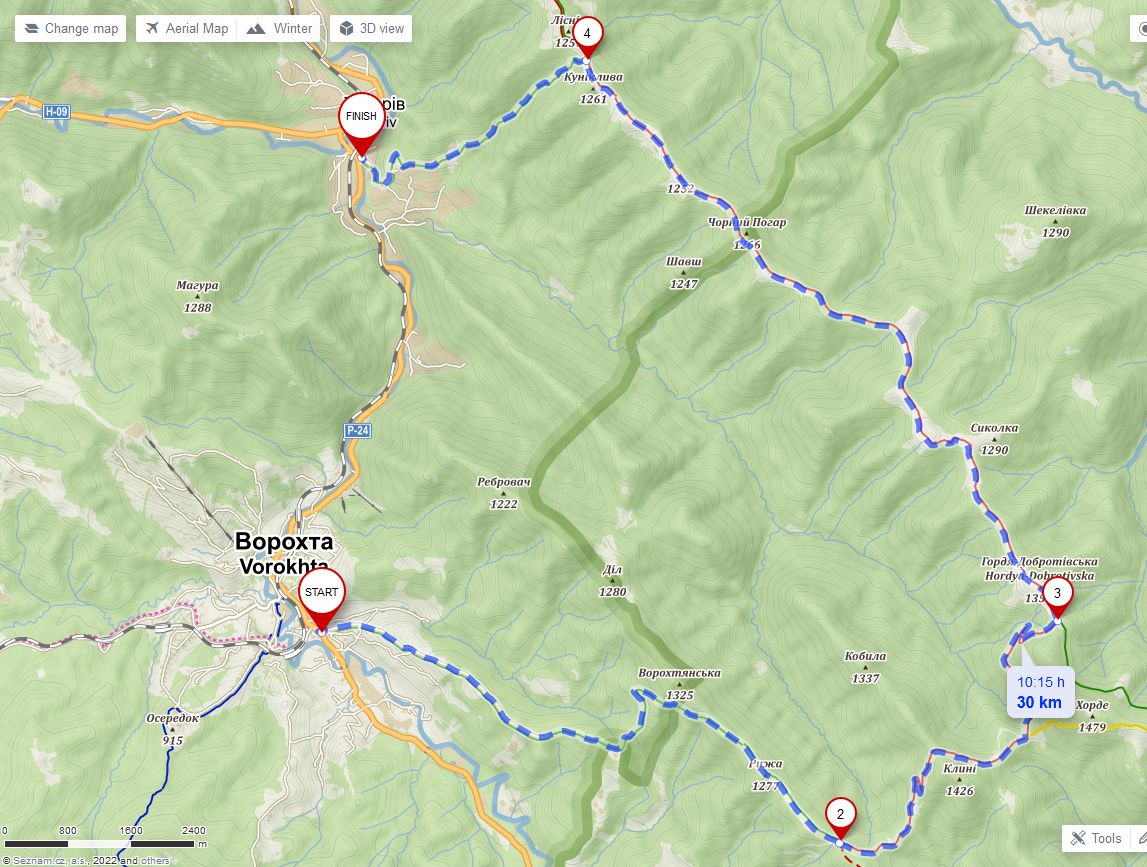Image resolution: width=1147 pixels, height=867 pixels.
Task: Switch to Aerial Map view
Action: 187,29
